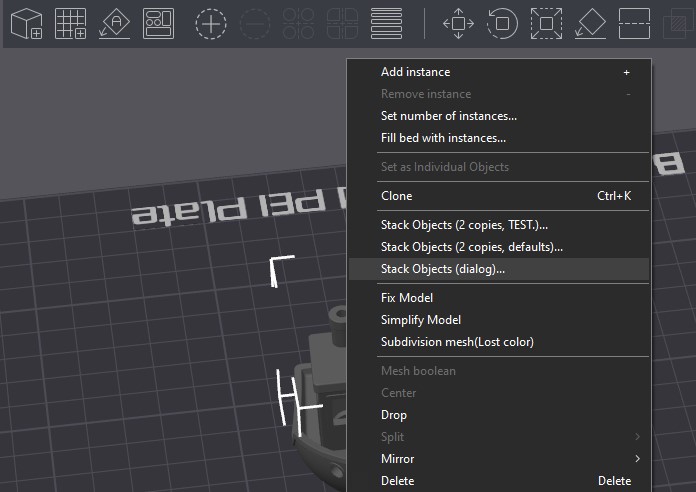The height and width of the screenshot is (492, 696).
Task: Click the Split to parts toolbar icon
Action: pos(342,24)
